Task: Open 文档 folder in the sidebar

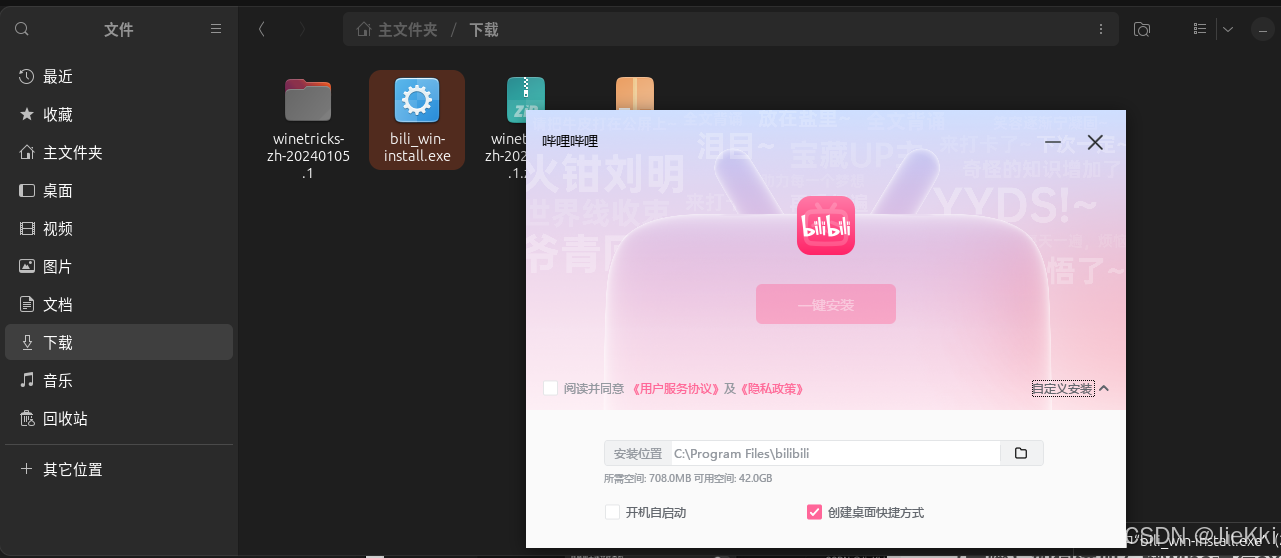Action: tap(119, 305)
